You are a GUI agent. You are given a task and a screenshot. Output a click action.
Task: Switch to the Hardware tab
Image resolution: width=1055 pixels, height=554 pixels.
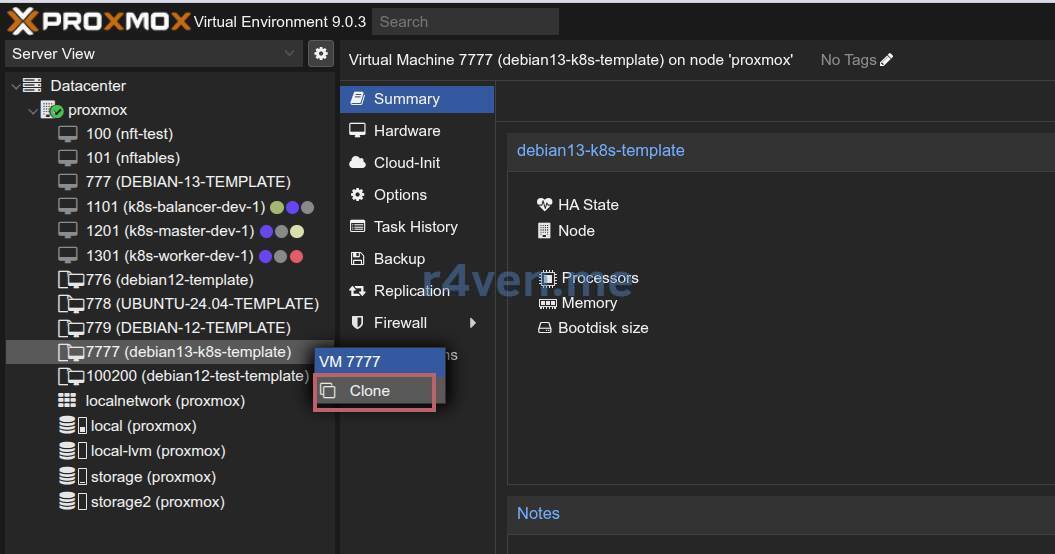pyautogui.click(x=406, y=131)
